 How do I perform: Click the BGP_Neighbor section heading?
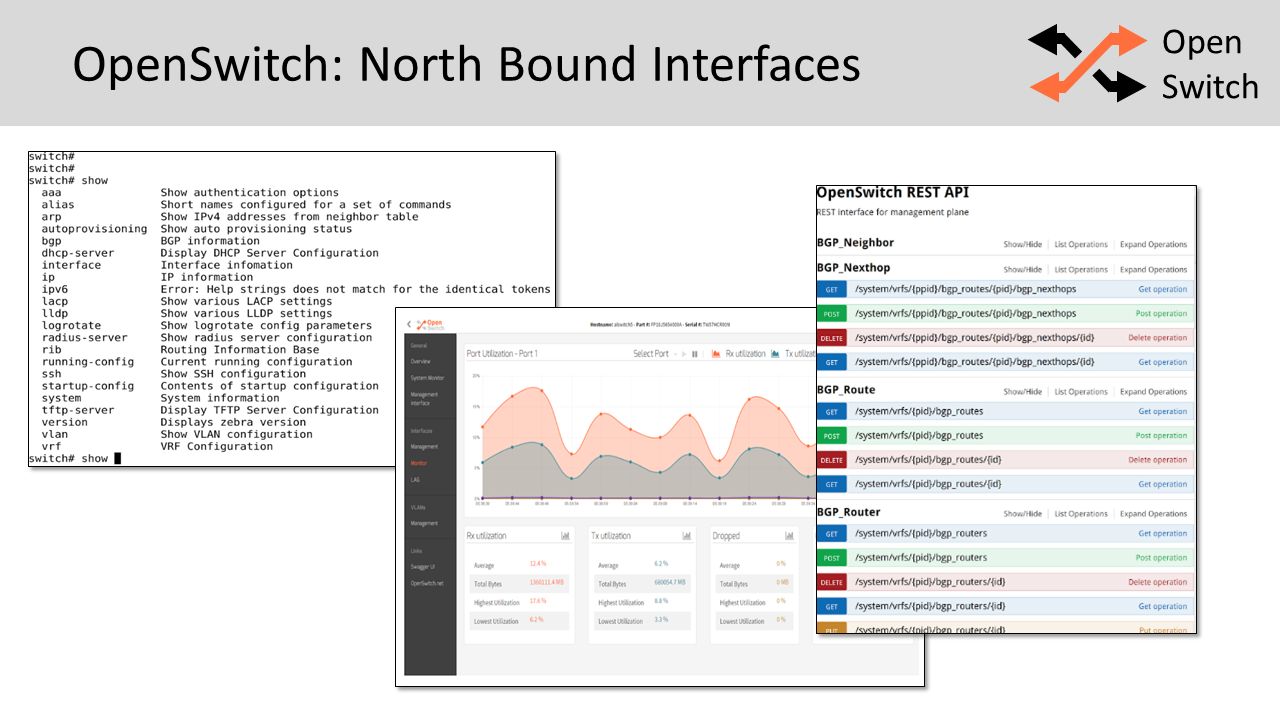855,243
